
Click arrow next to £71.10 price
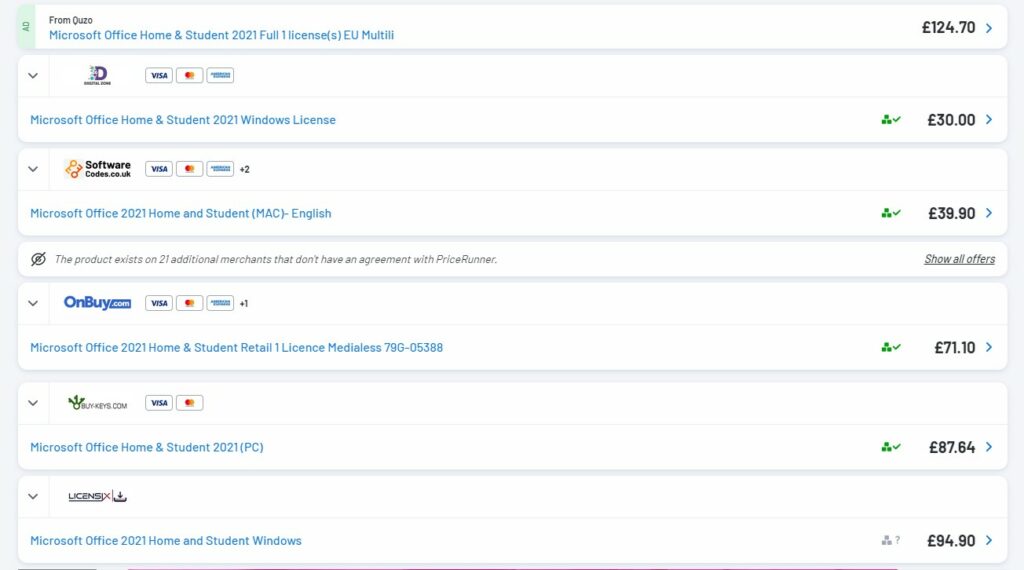point(989,347)
